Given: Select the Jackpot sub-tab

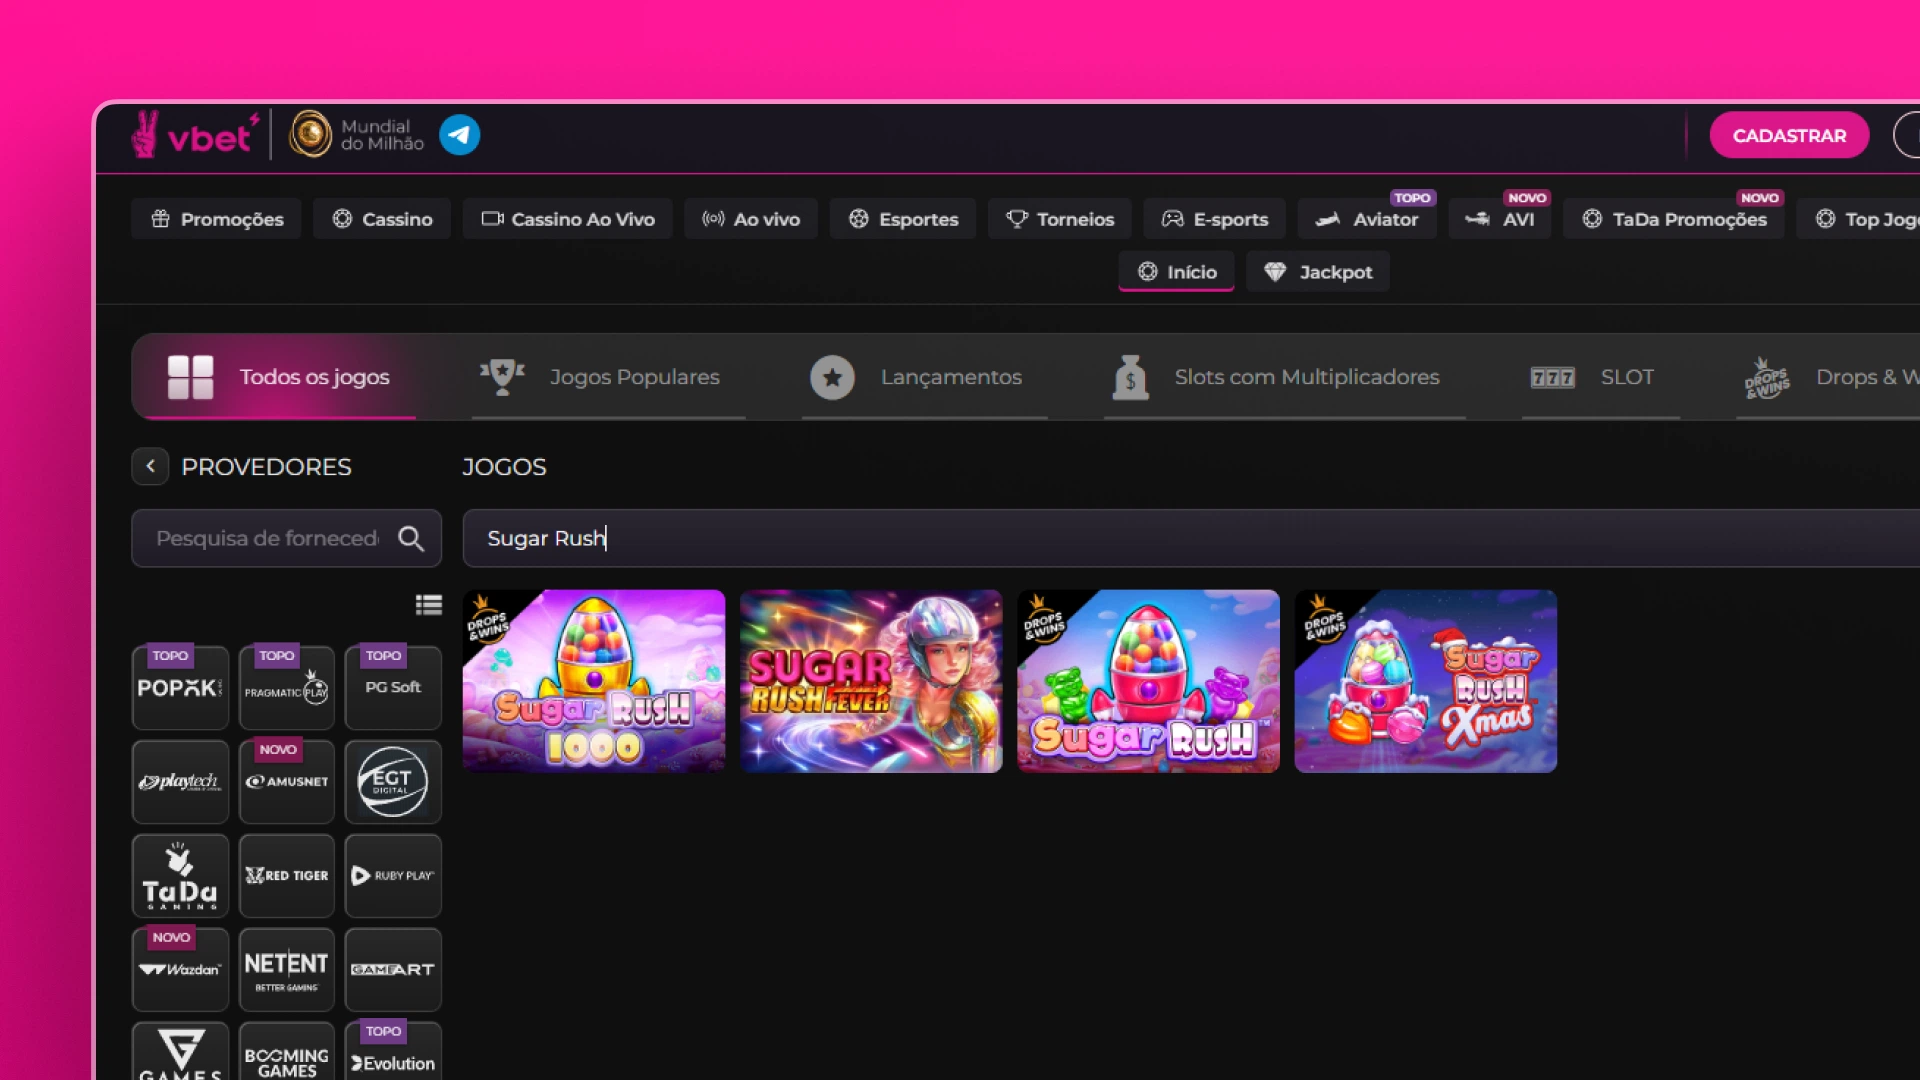Looking at the screenshot, I should tap(1318, 271).
